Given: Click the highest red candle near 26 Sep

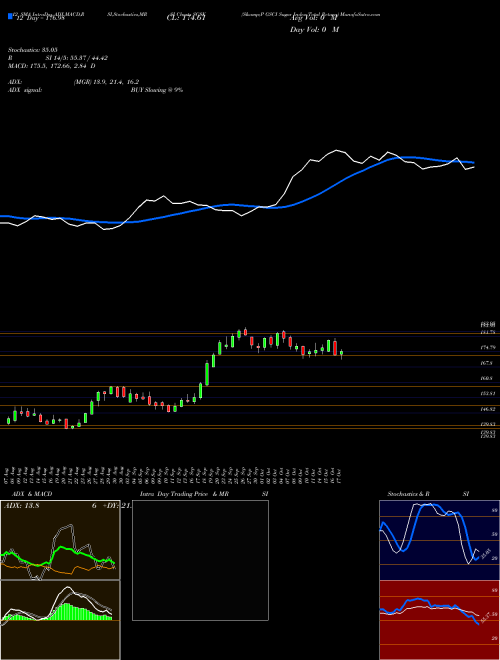Looking at the screenshot, I should pyautogui.click(x=245, y=332).
